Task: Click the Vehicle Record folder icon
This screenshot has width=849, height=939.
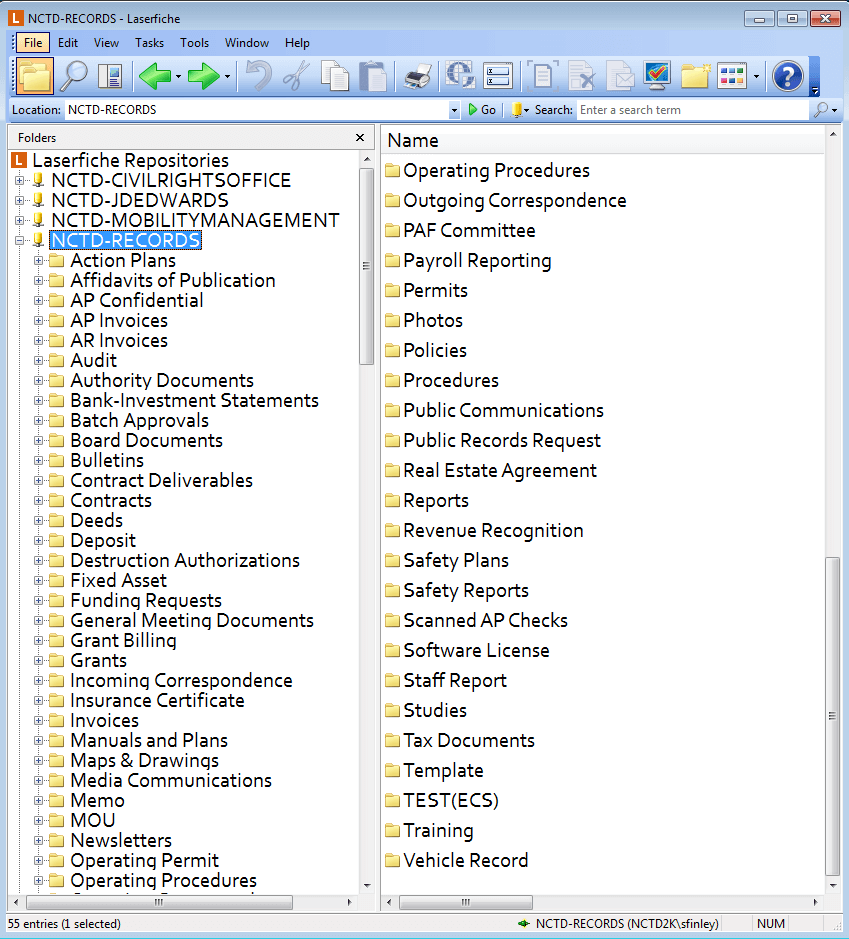Action: [x=392, y=861]
